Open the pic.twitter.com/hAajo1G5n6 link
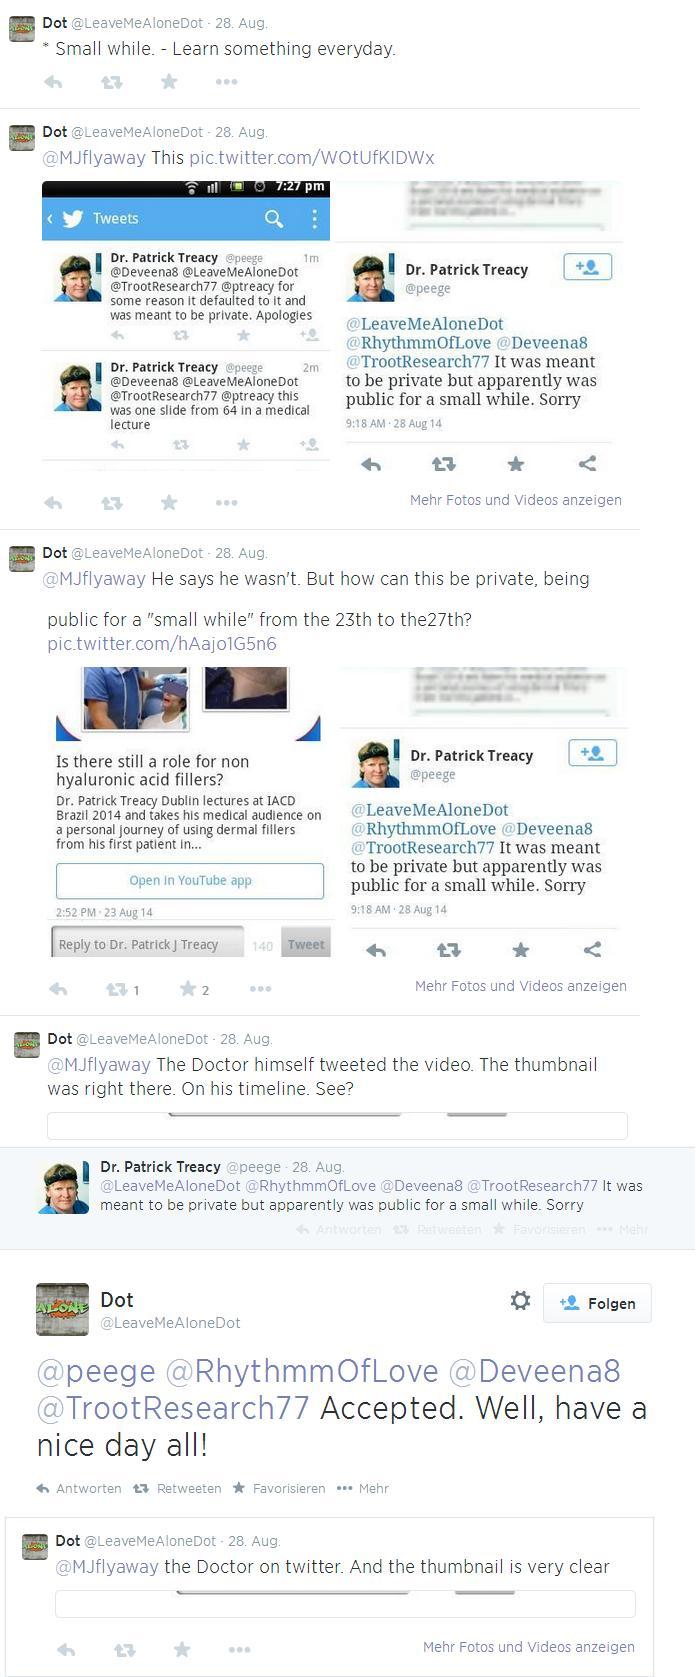The image size is (696, 1677). 162,644
